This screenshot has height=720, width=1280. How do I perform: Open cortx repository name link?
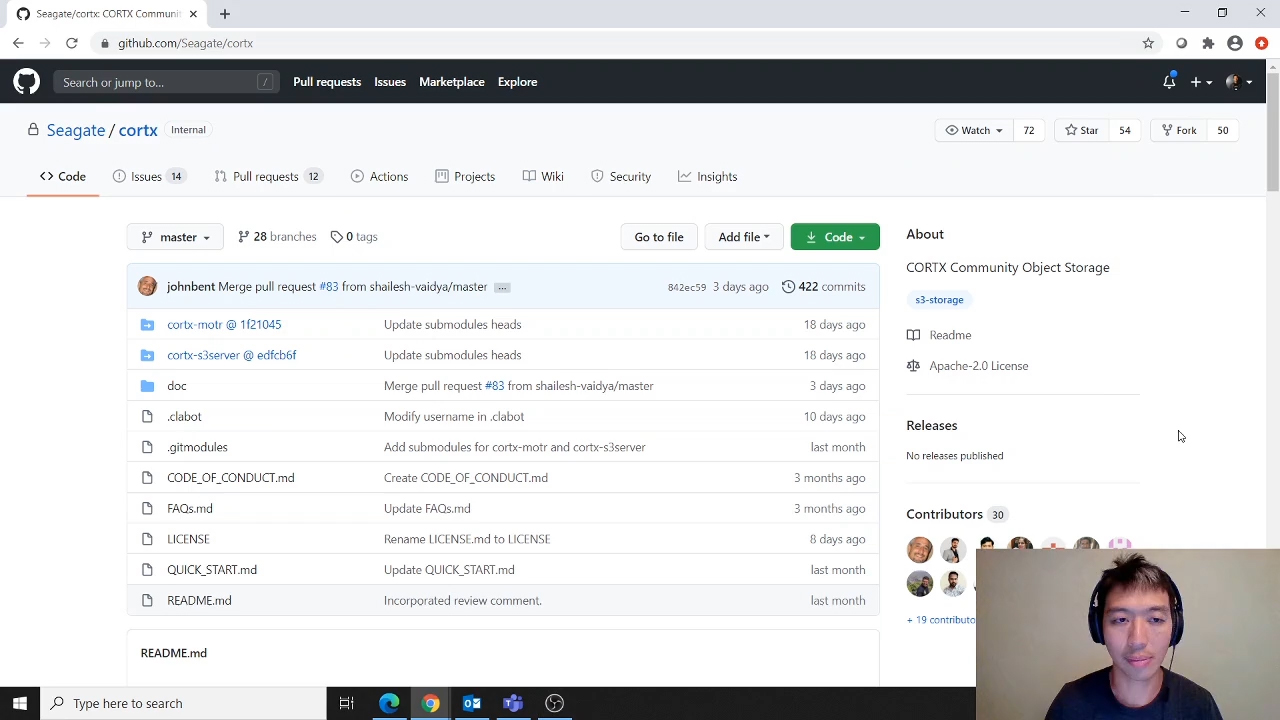coord(138,130)
